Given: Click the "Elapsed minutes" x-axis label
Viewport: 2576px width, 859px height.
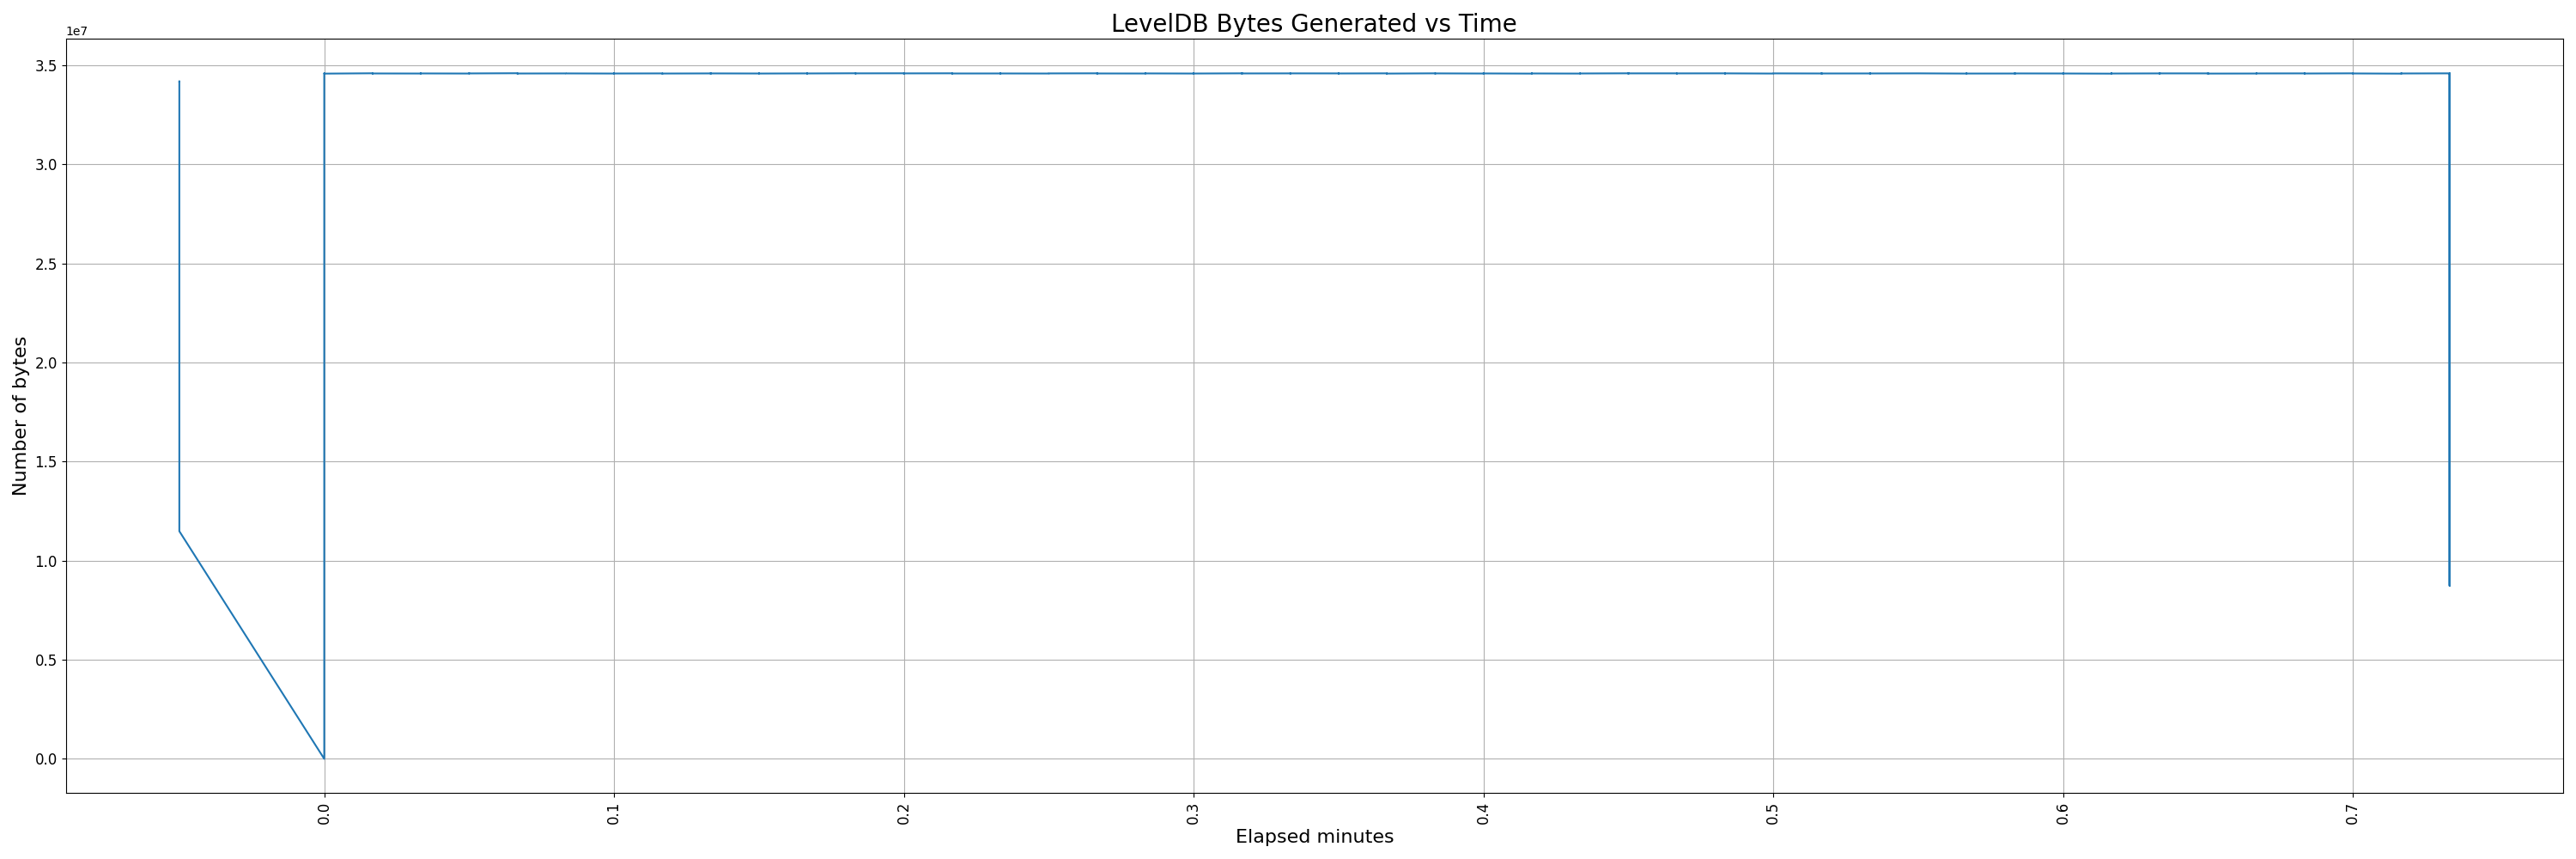Looking at the screenshot, I should click(x=1313, y=837).
